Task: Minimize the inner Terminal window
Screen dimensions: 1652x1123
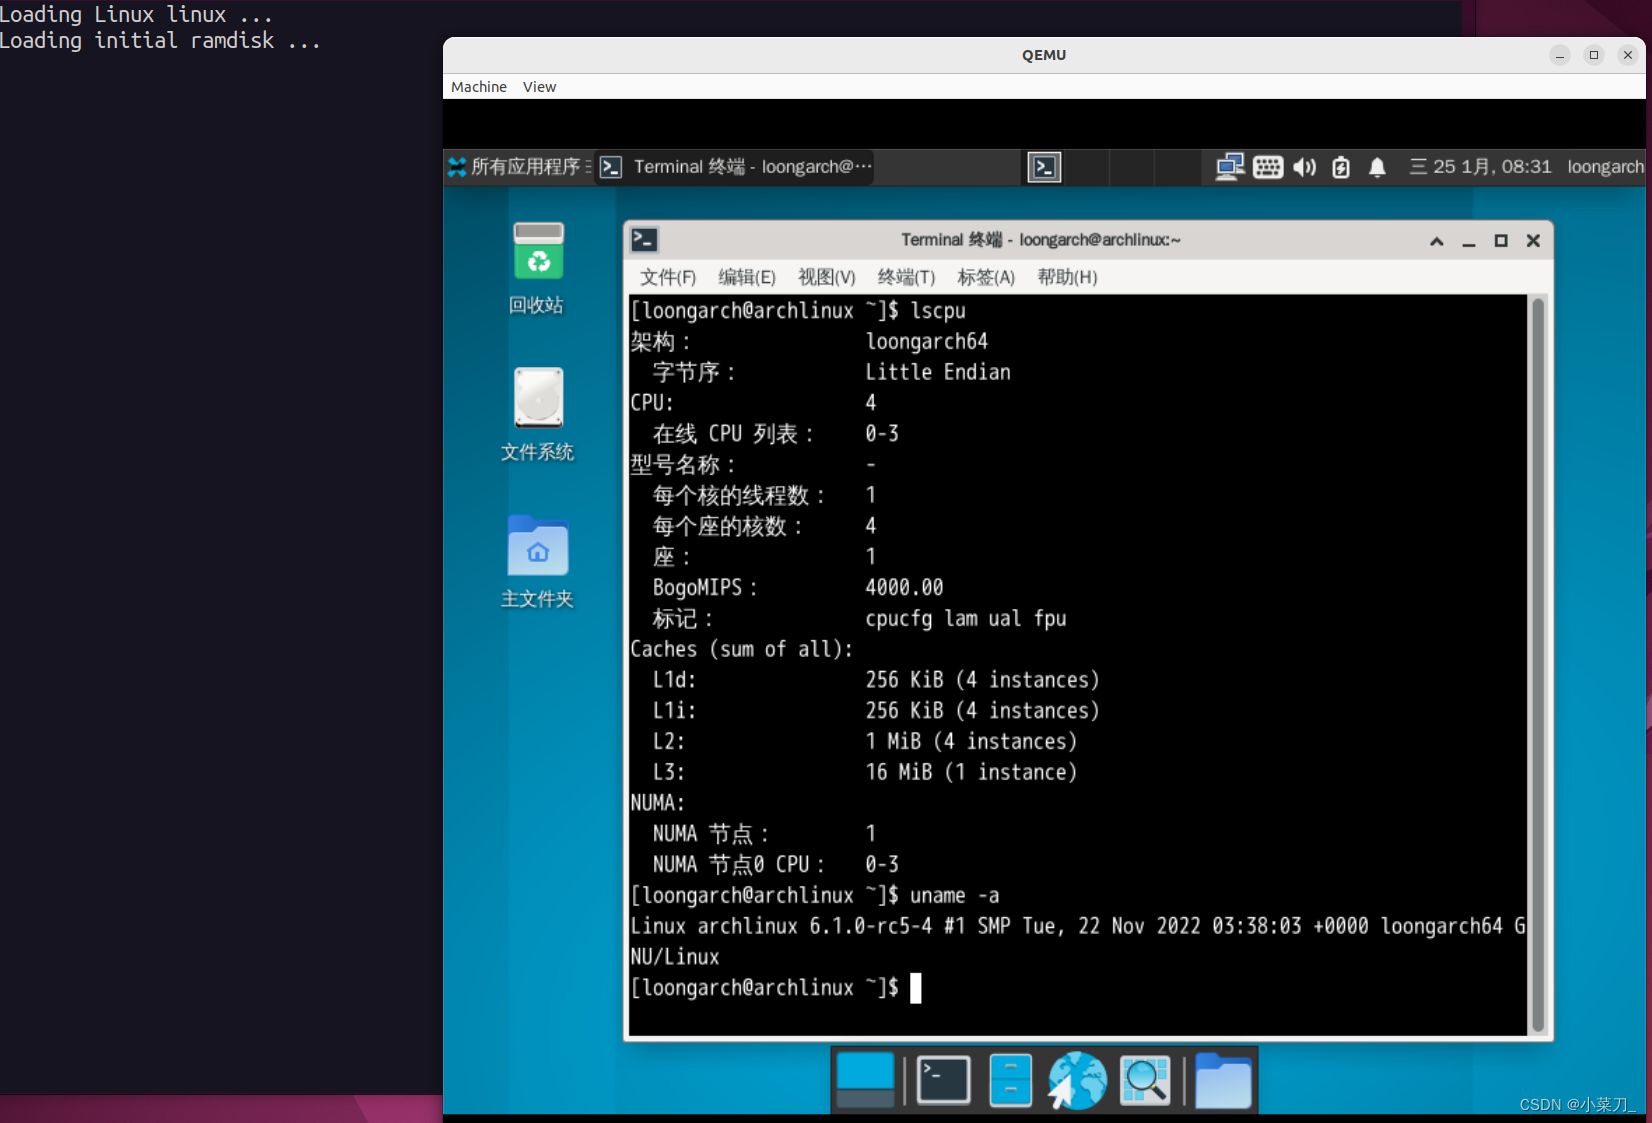Action: click(x=1469, y=241)
